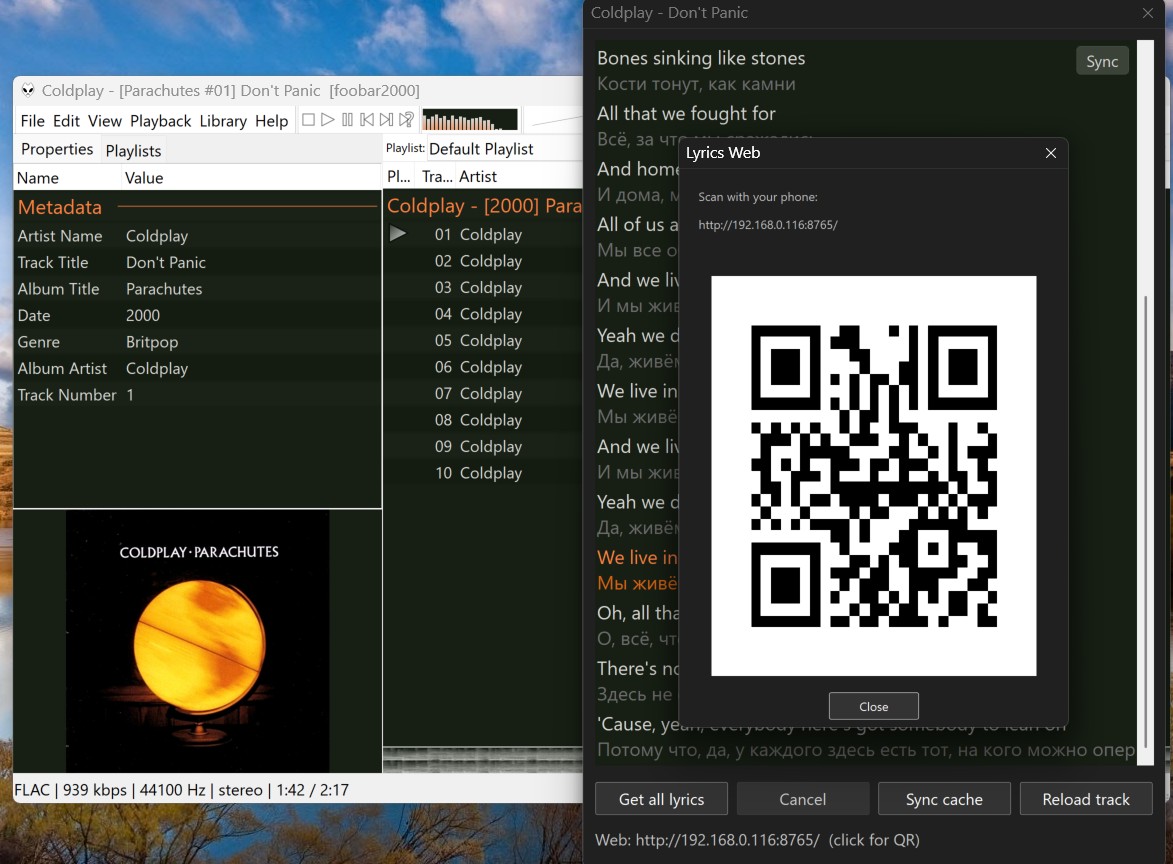
Task: Click the Reload track button
Action: pos(1085,799)
